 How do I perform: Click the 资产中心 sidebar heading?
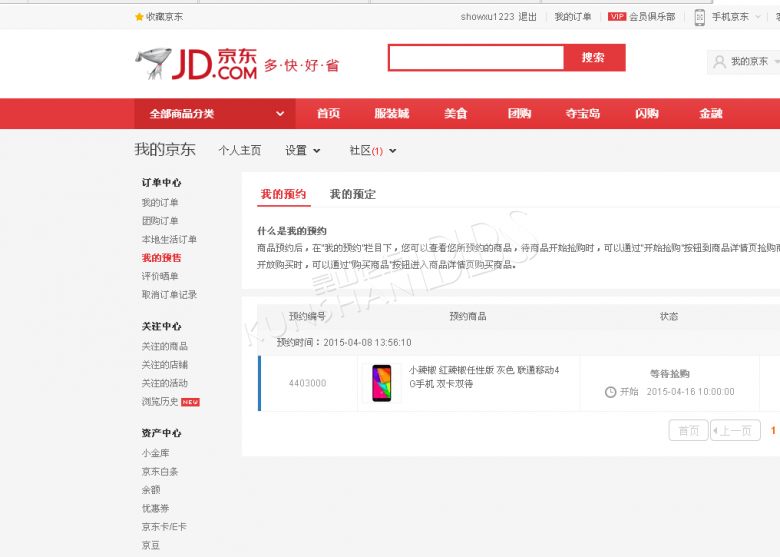pos(162,434)
